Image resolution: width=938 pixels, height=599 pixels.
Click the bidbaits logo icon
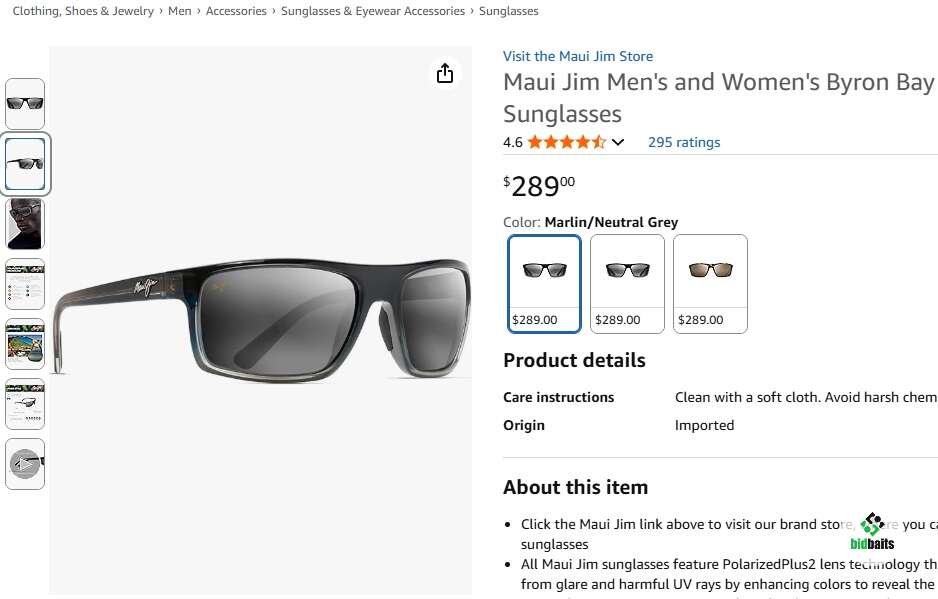(x=872, y=530)
